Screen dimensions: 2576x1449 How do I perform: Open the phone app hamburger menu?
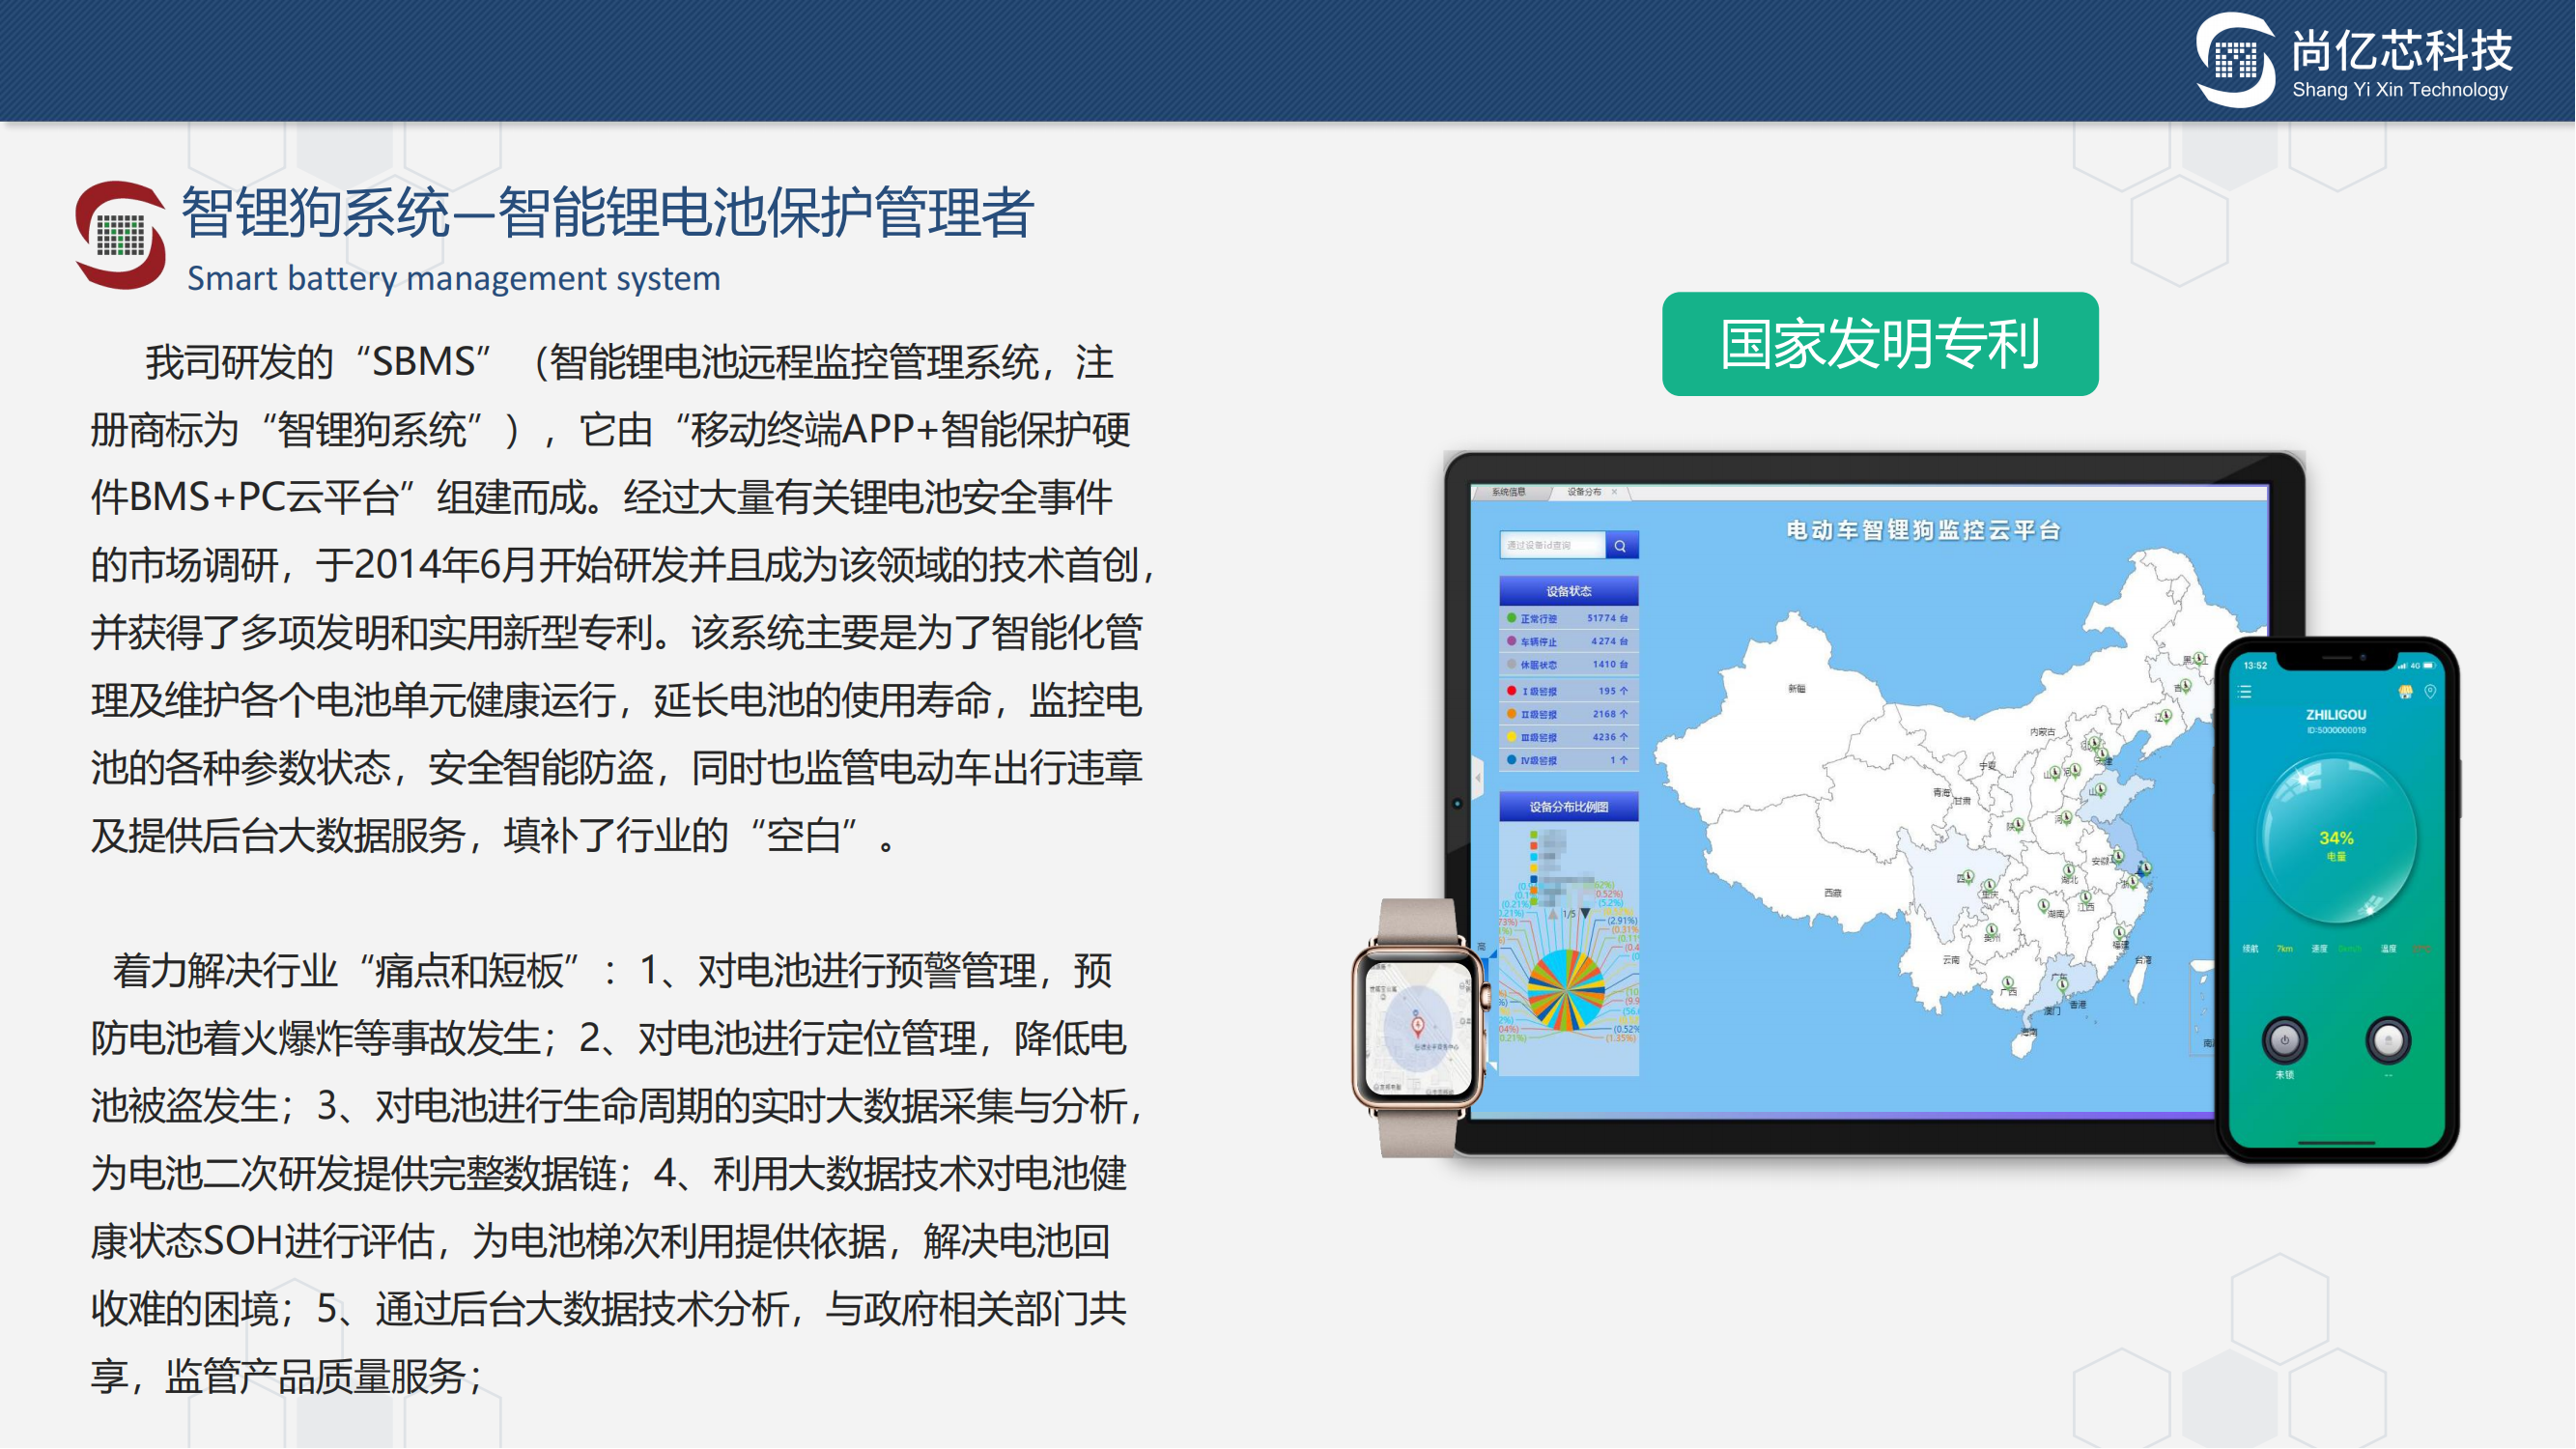click(2245, 692)
